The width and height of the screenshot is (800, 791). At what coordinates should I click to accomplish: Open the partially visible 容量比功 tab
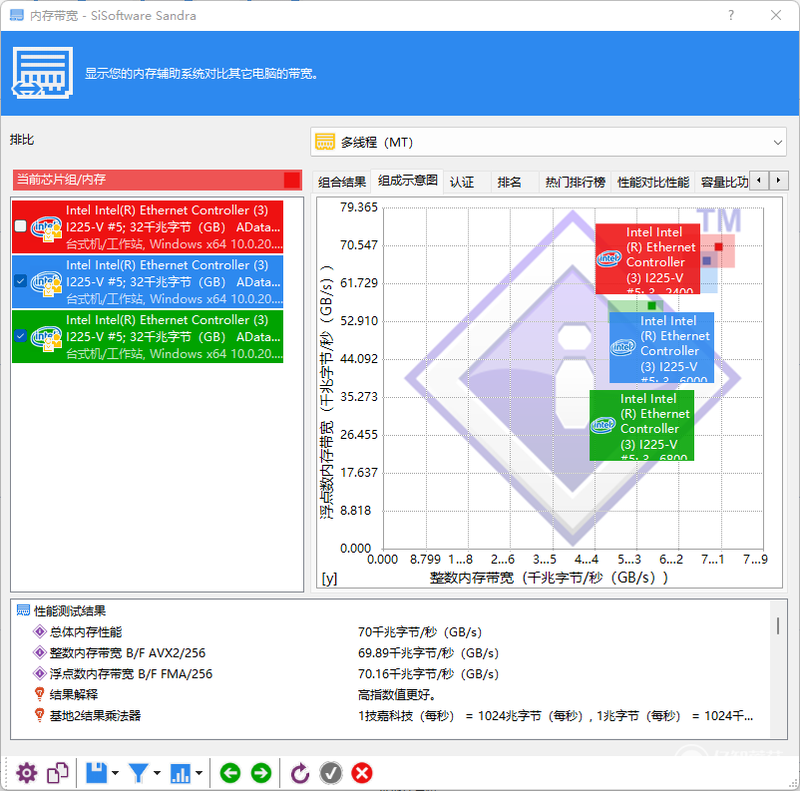click(x=724, y=182)
